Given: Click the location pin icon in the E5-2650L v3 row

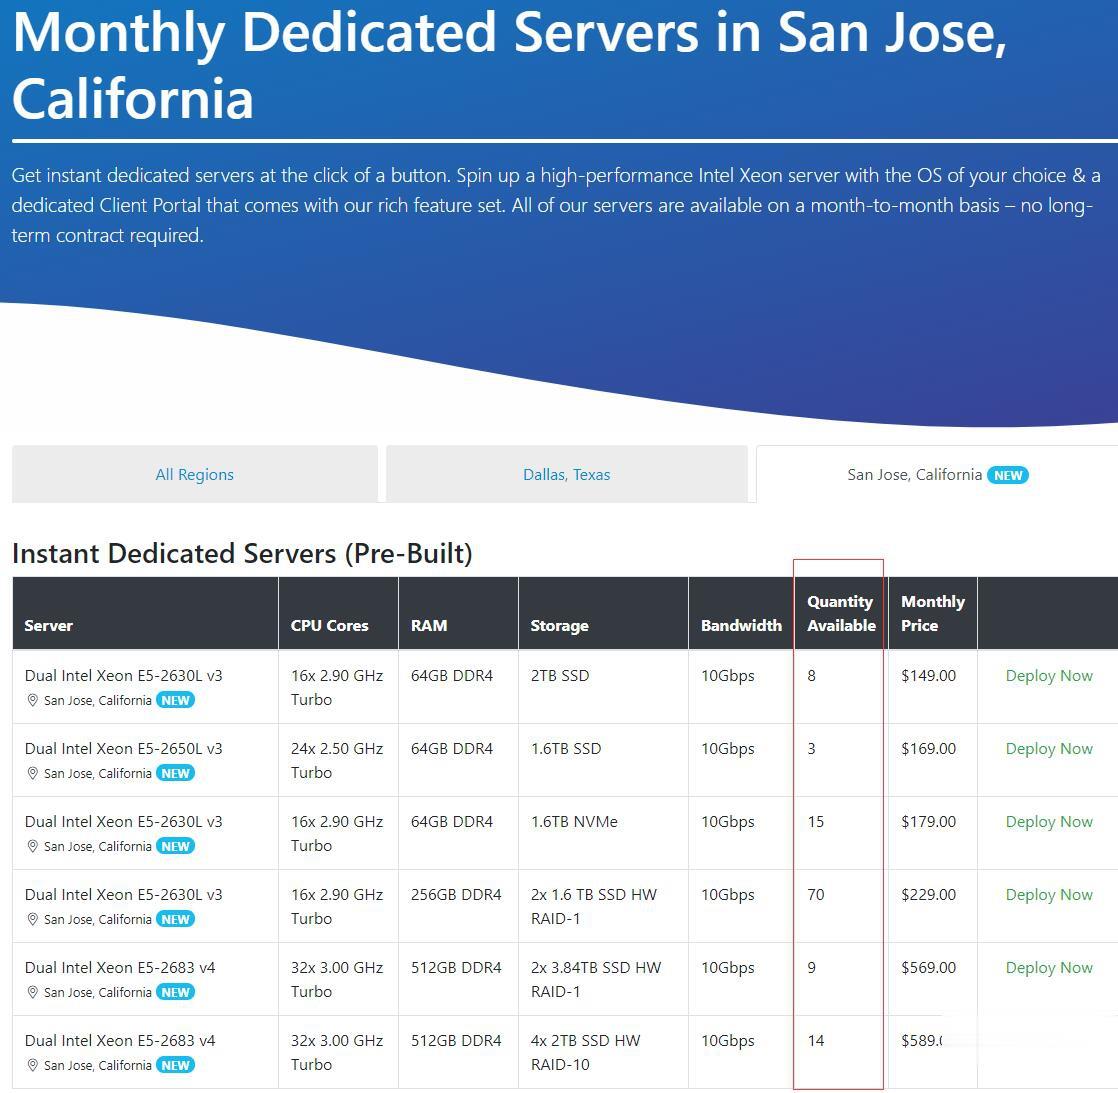Looking at the screenshot, I should 32,773.
